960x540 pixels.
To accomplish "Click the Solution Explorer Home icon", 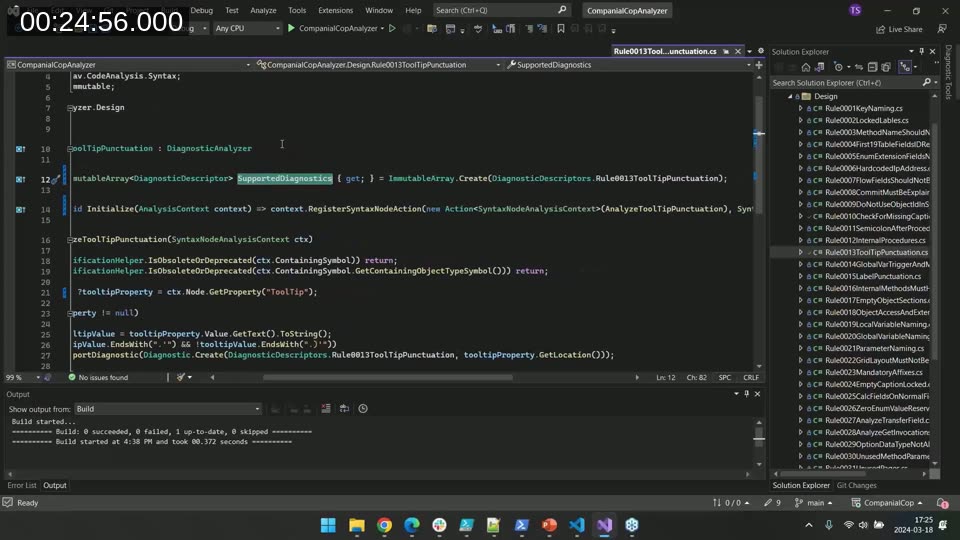I will (x=806, y=67).
